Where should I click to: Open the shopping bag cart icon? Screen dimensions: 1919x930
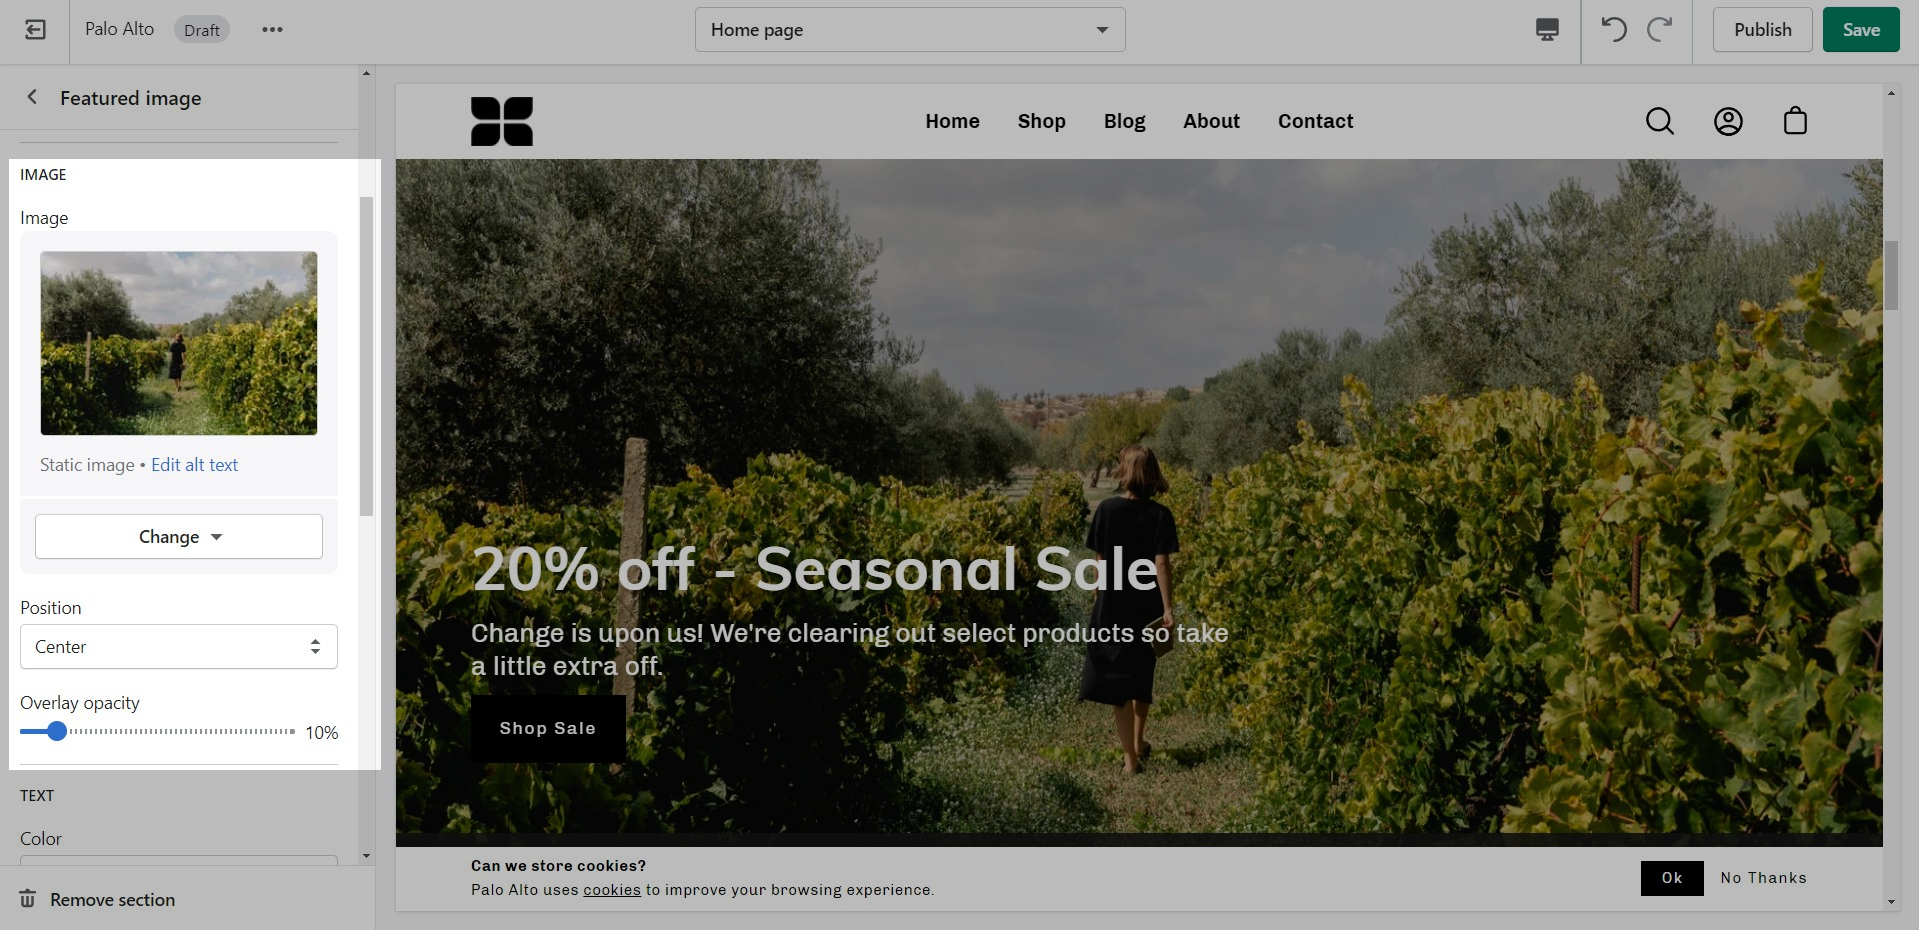(x=1795, y=121)
